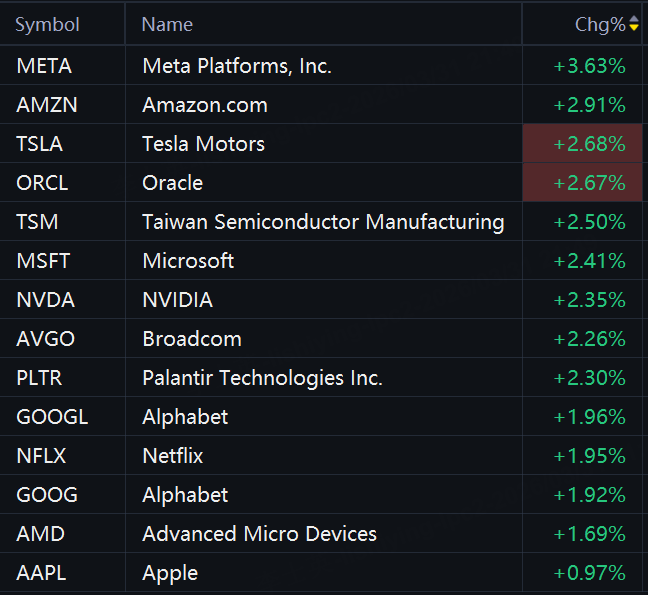Open Taiwan Semiconductor Manufacturing name

pyautogui.click(x=323, y=222)
